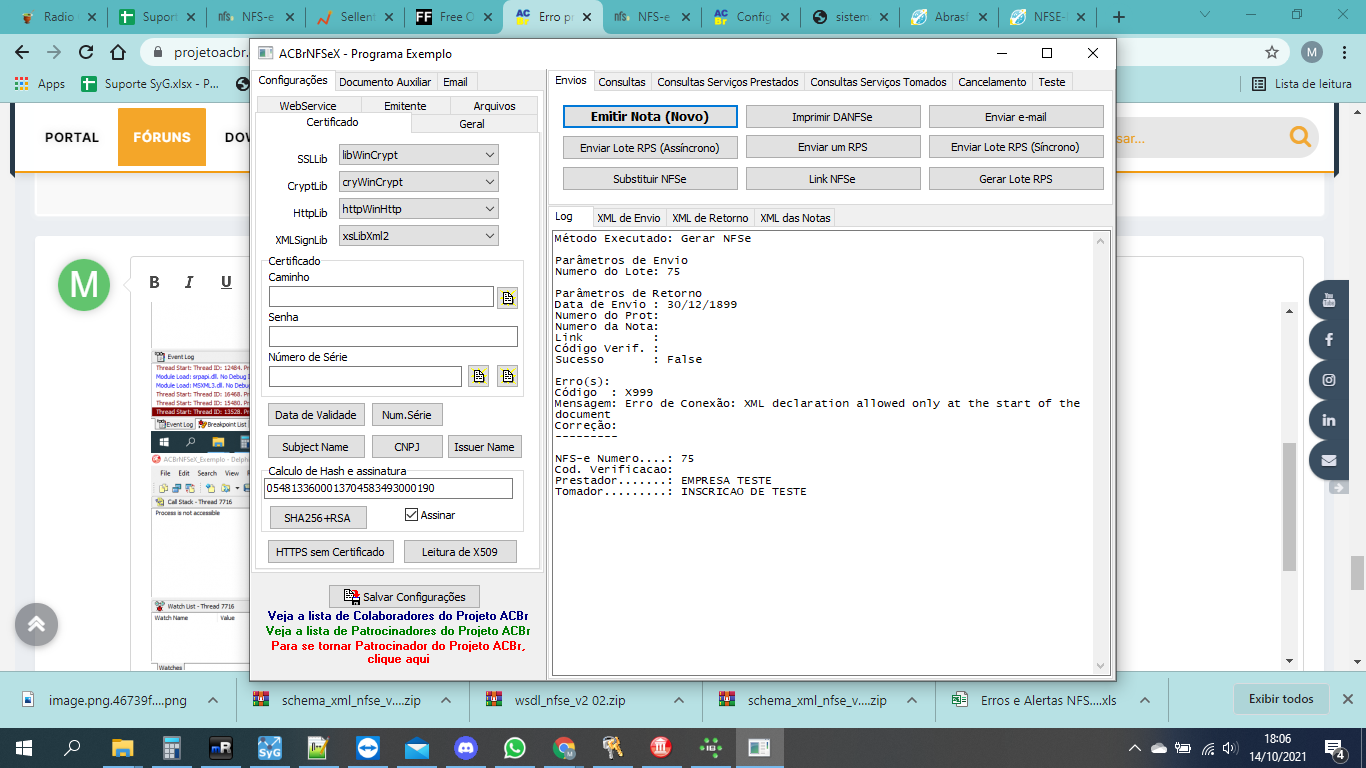Click the orange search magnifier on forum page
1366x768 pixels.
[x=1300, y=137]
